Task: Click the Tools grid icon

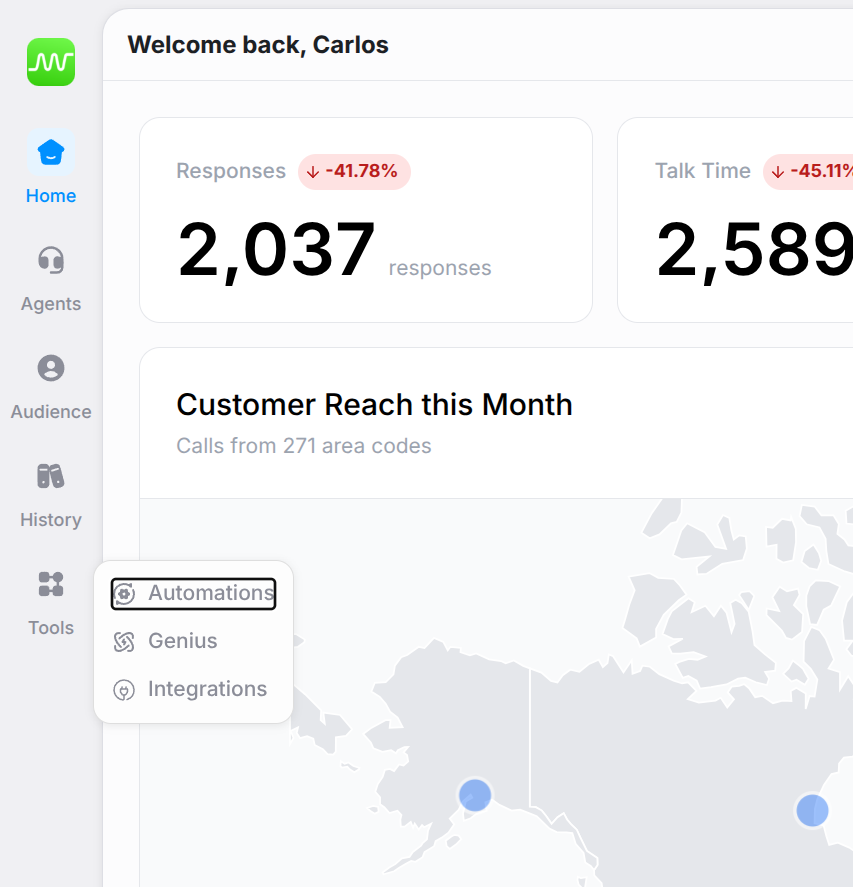Action: (50, 583)
